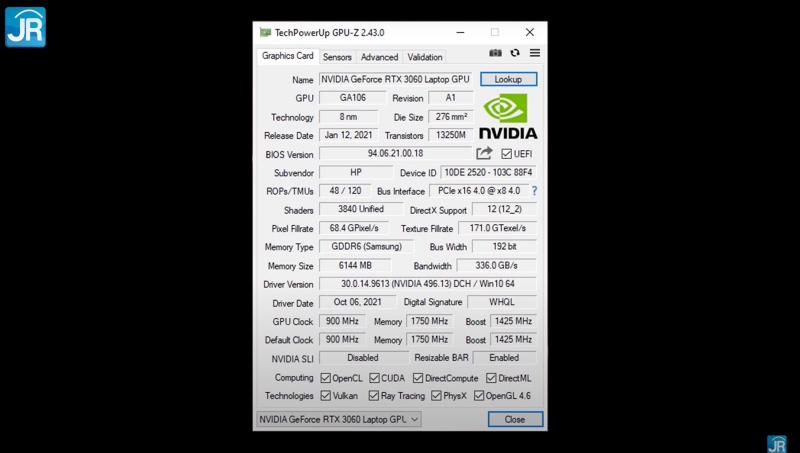
Task: Click the Die Size value 276 mm²
Action: click(x=451, y=117)
